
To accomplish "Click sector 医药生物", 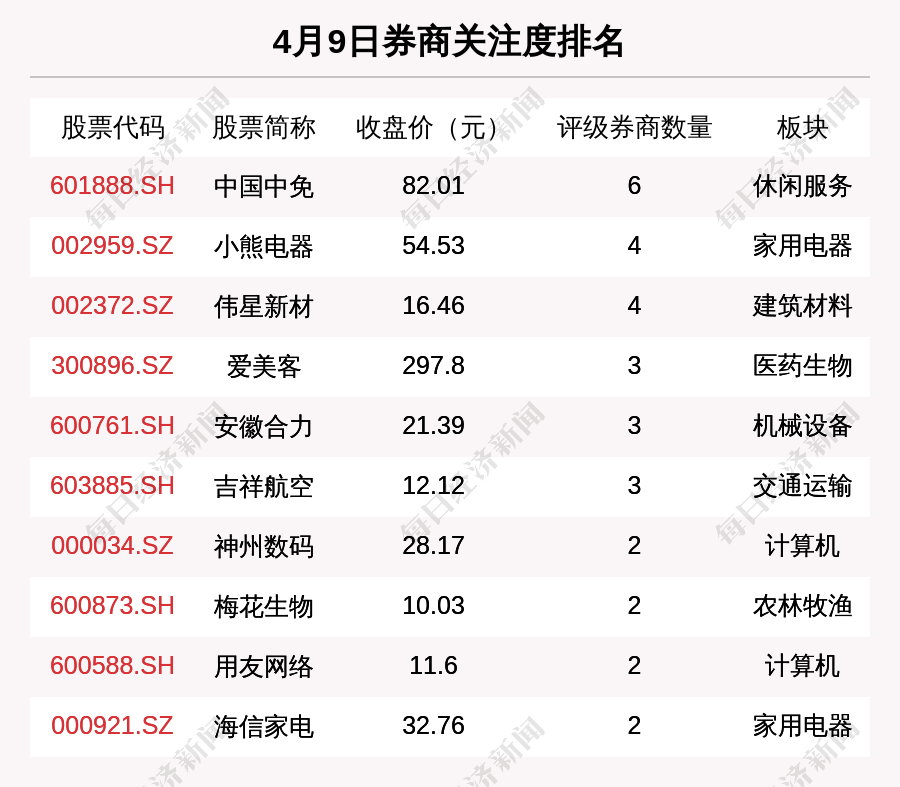I will (802, 366).
